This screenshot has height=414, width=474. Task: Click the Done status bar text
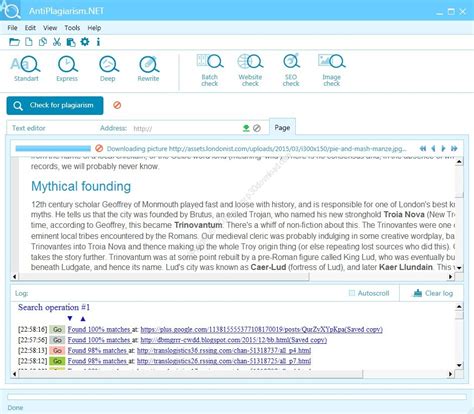coord(15,408)
